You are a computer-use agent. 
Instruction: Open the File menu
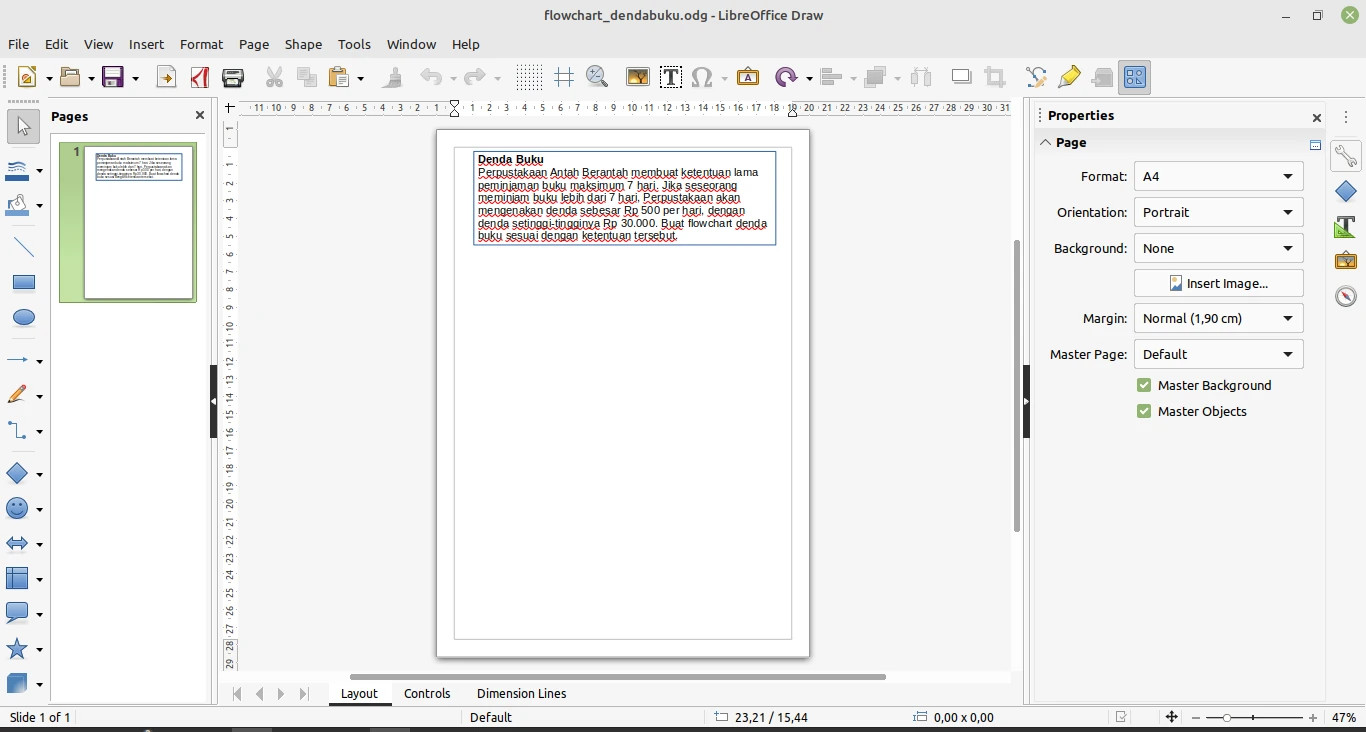[18, 44]
